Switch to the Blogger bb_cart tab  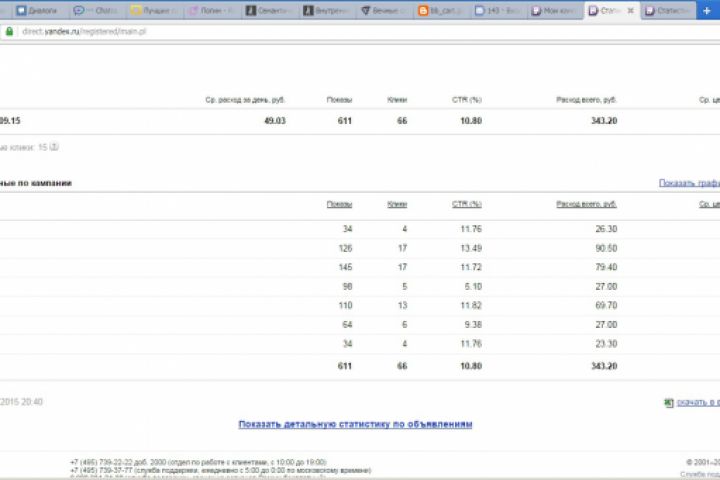442,11
